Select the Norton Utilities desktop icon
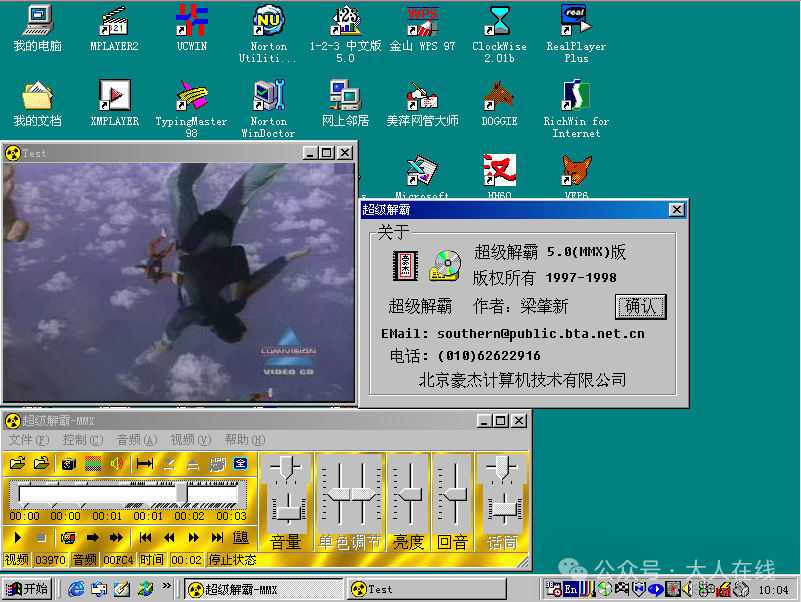 [268, 35]
